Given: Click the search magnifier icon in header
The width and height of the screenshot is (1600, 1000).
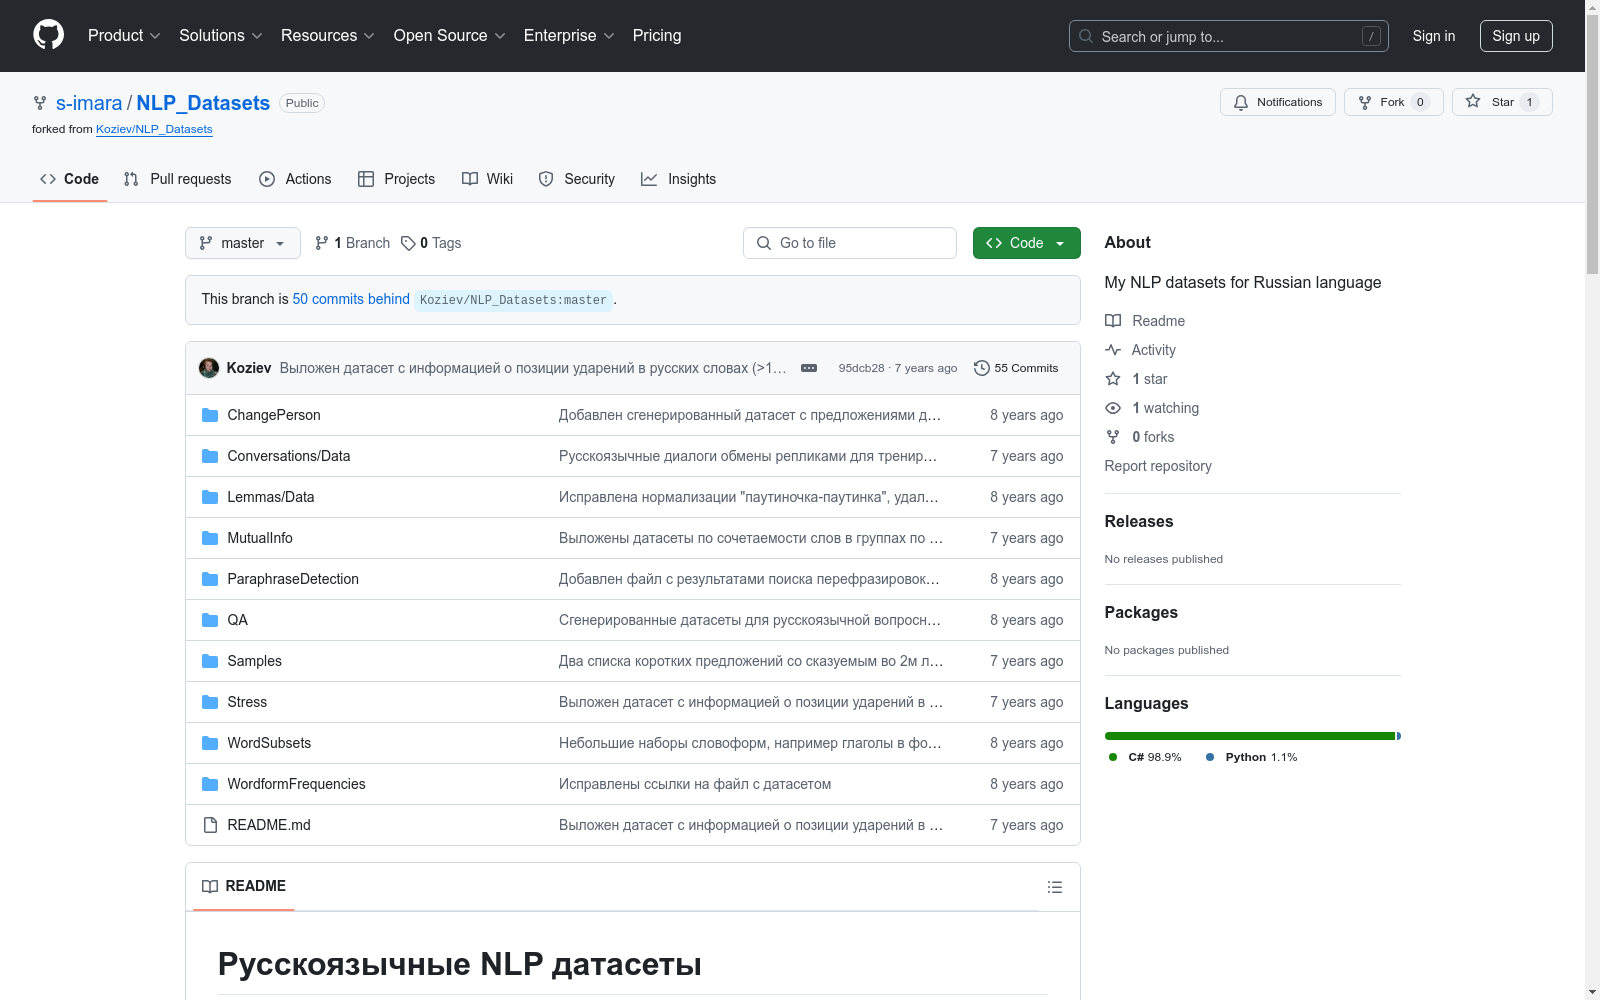Looking at the screenshot, I should click(x=1086, y=36).
